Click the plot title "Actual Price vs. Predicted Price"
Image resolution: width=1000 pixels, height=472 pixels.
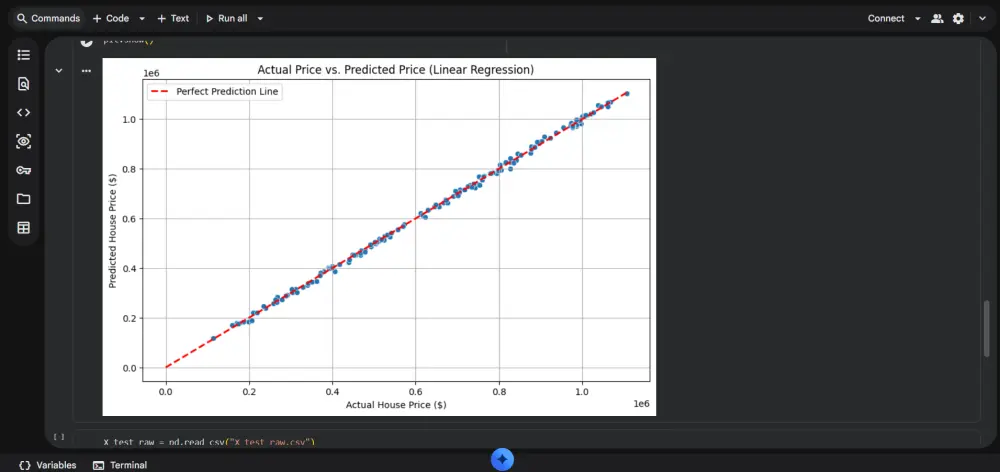click(395, 69)
